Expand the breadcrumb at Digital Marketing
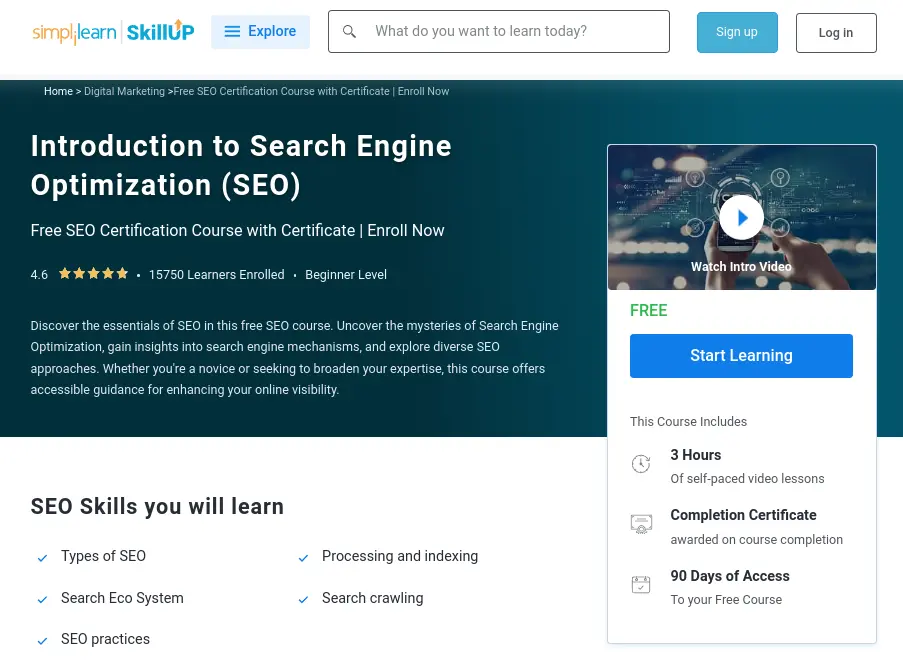The image size is (903, 661). tap(124, 91)
